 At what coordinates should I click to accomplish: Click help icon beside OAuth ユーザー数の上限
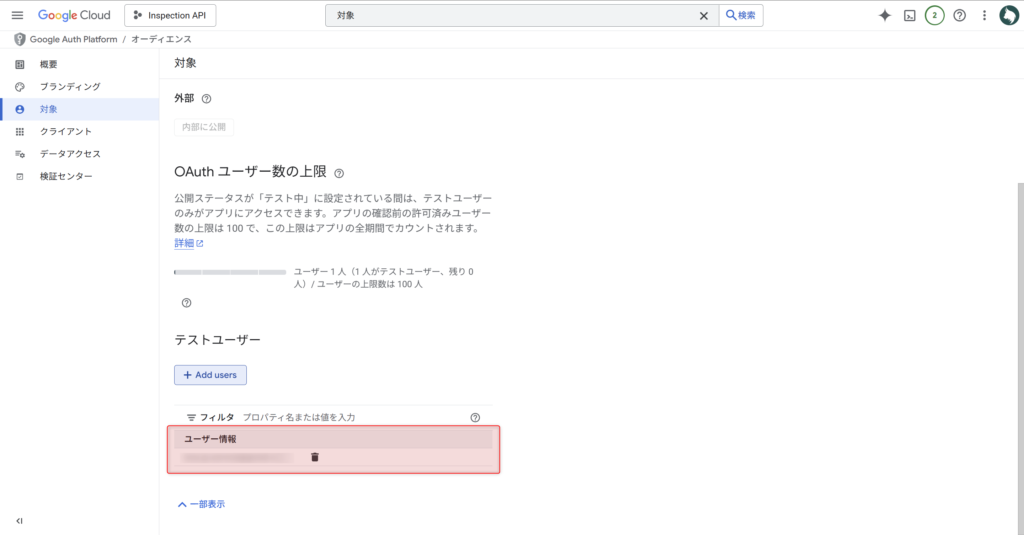[339, 173]
